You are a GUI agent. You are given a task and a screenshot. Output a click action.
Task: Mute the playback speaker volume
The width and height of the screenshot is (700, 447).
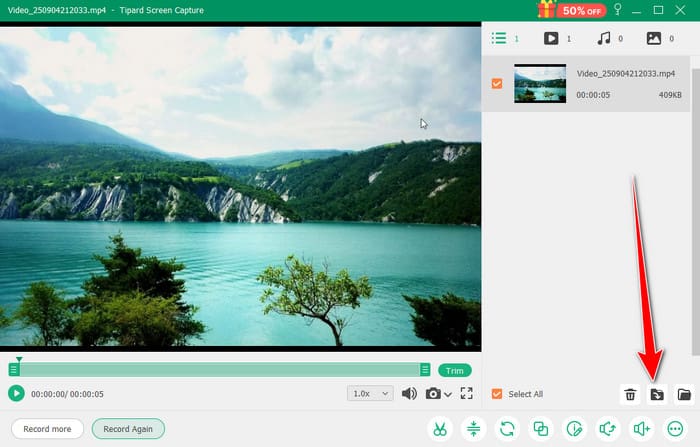[409, 394]
